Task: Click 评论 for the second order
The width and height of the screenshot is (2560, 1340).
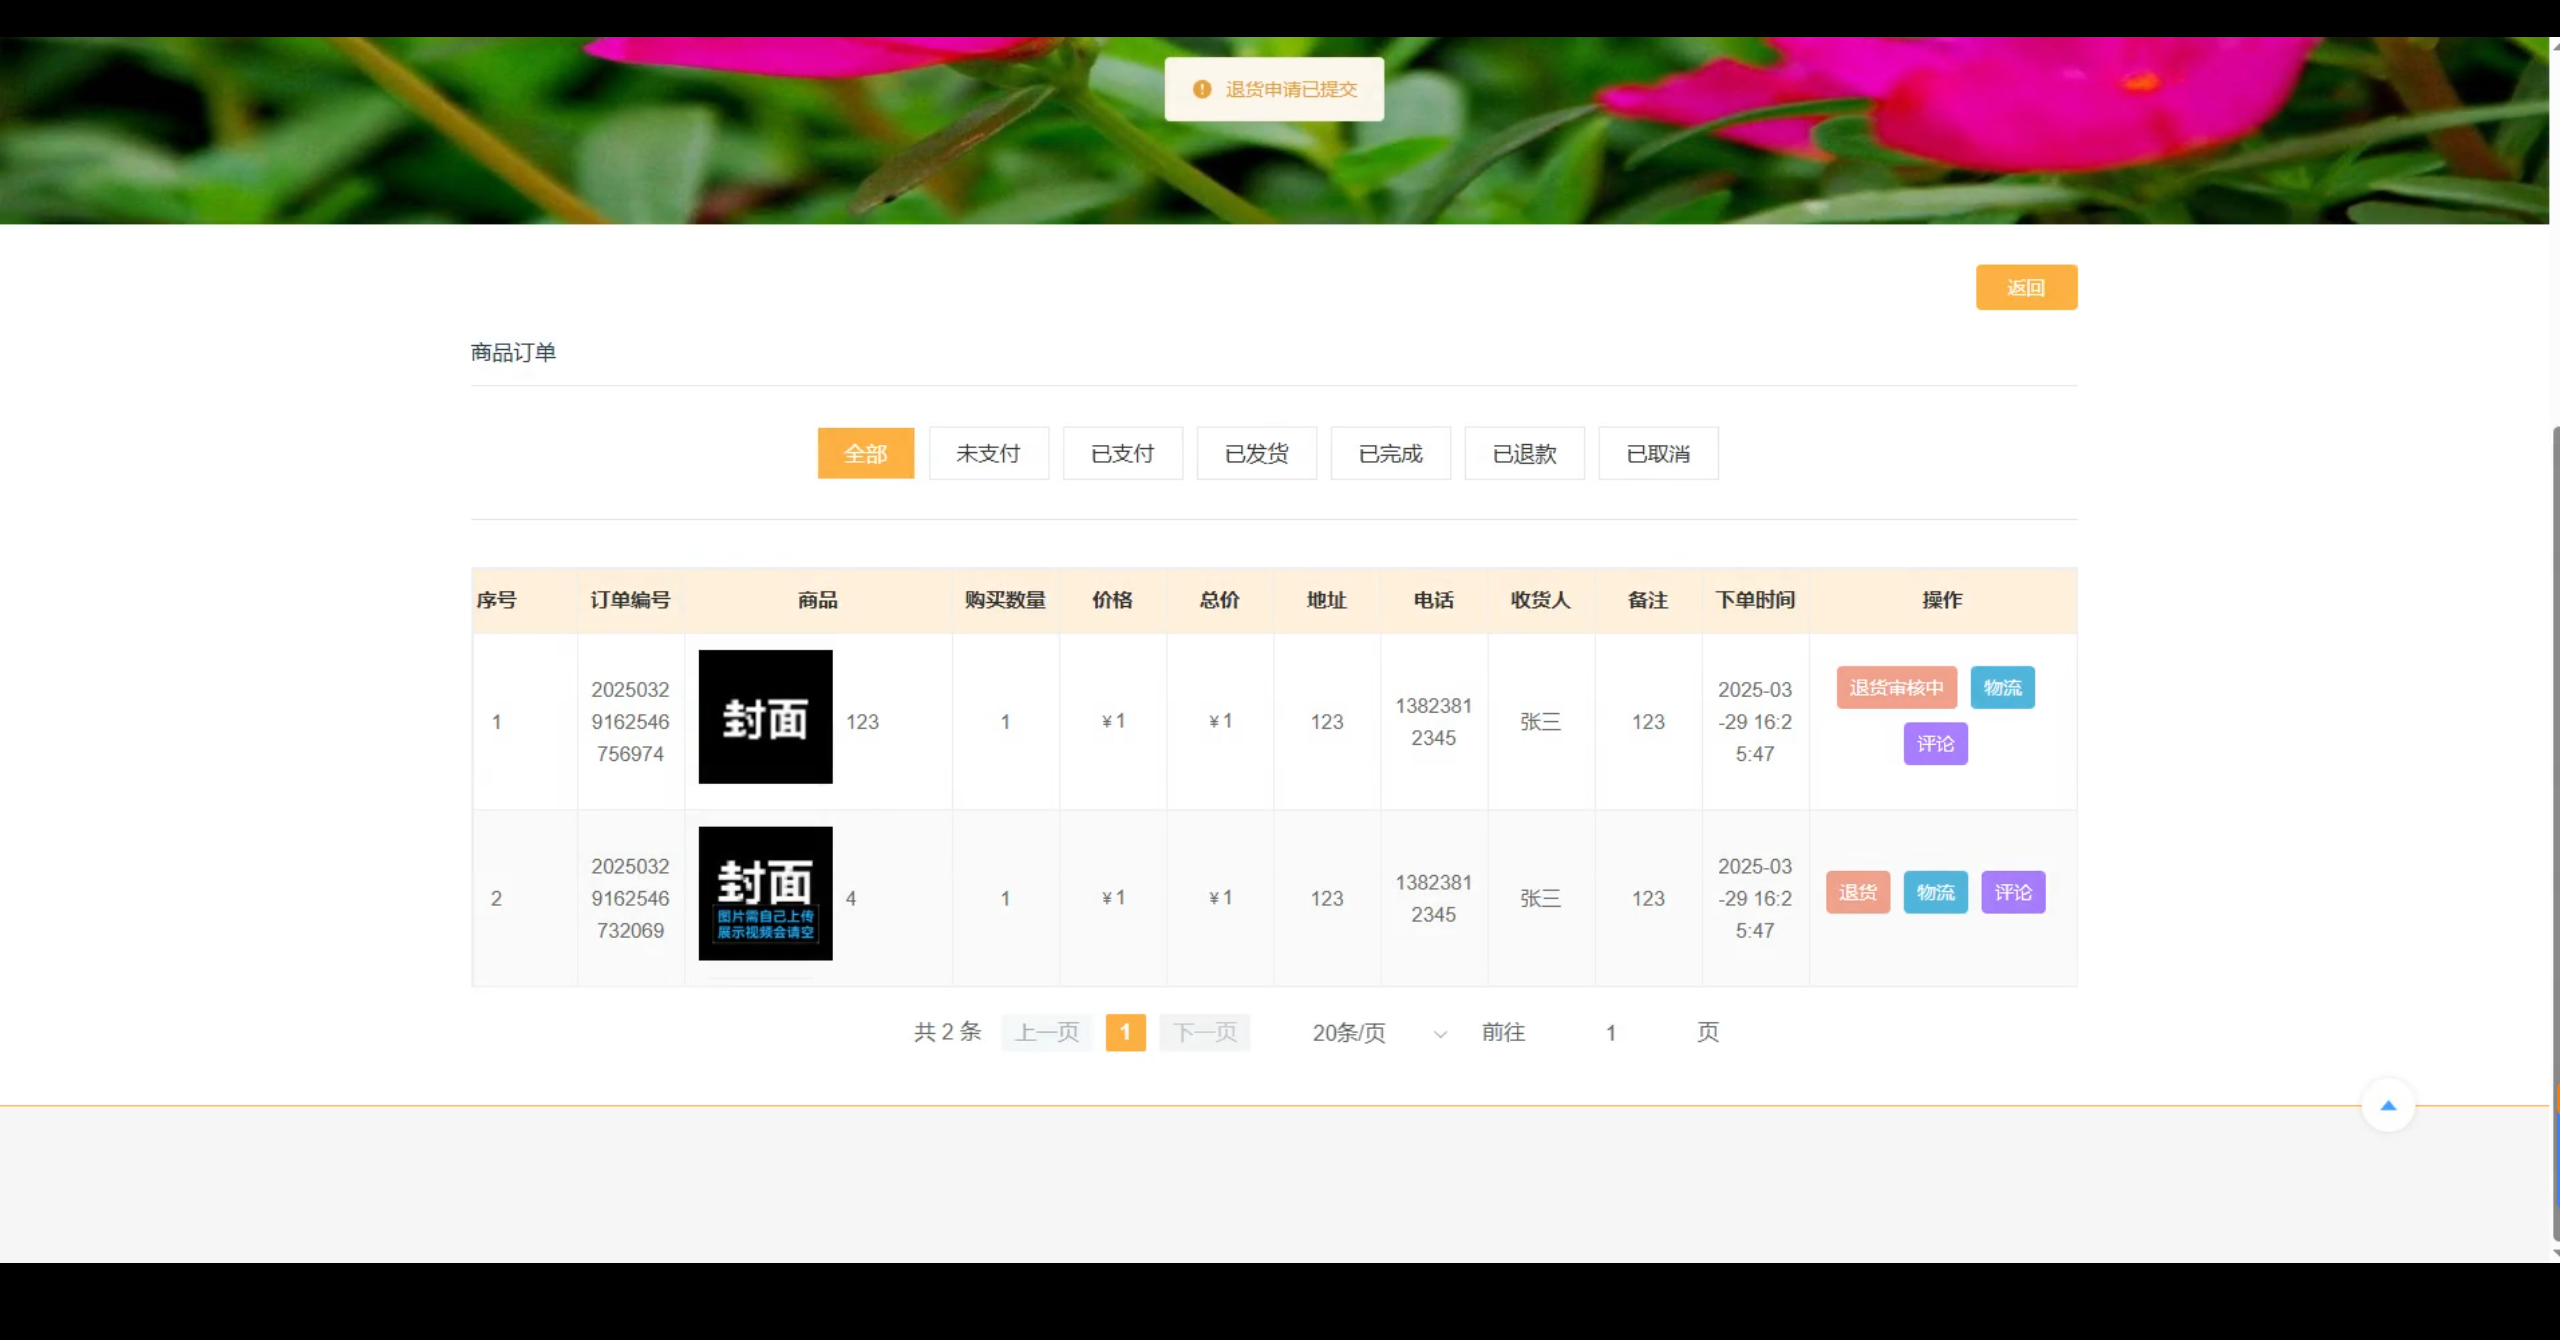Action: (2013, 892)
